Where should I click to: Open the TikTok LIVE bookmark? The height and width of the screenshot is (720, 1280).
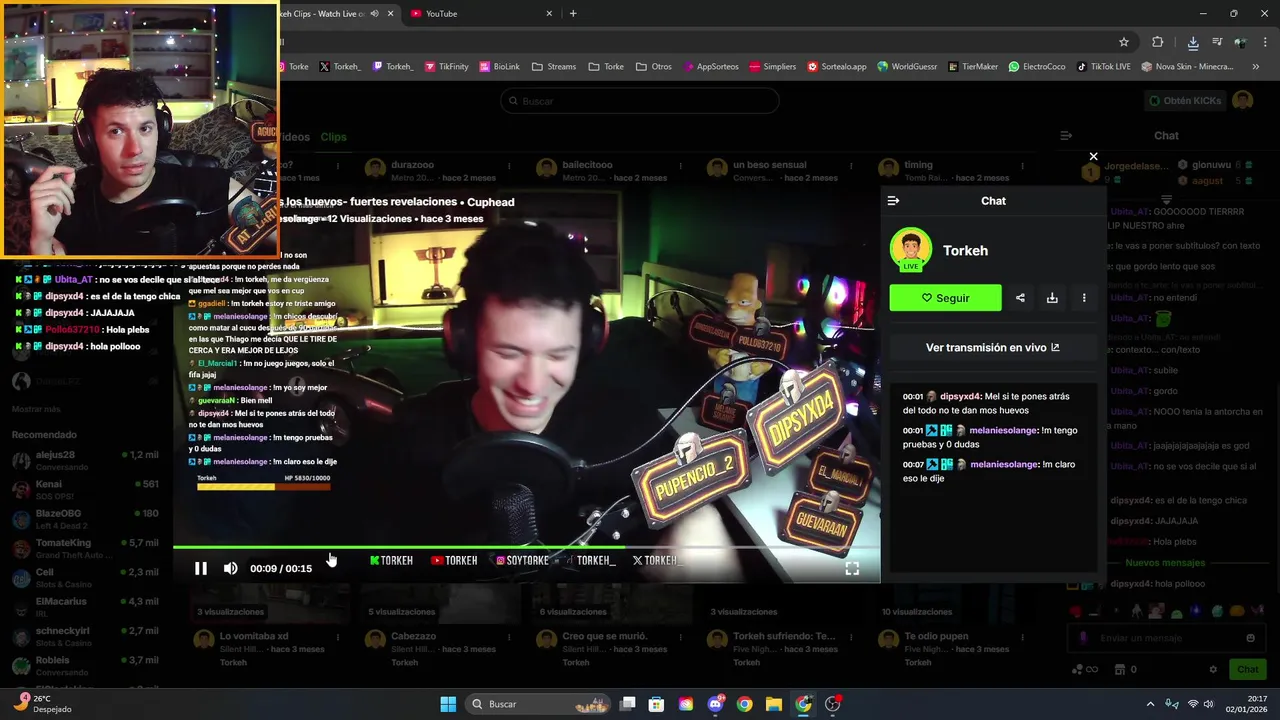click(x=1104, y=66)
